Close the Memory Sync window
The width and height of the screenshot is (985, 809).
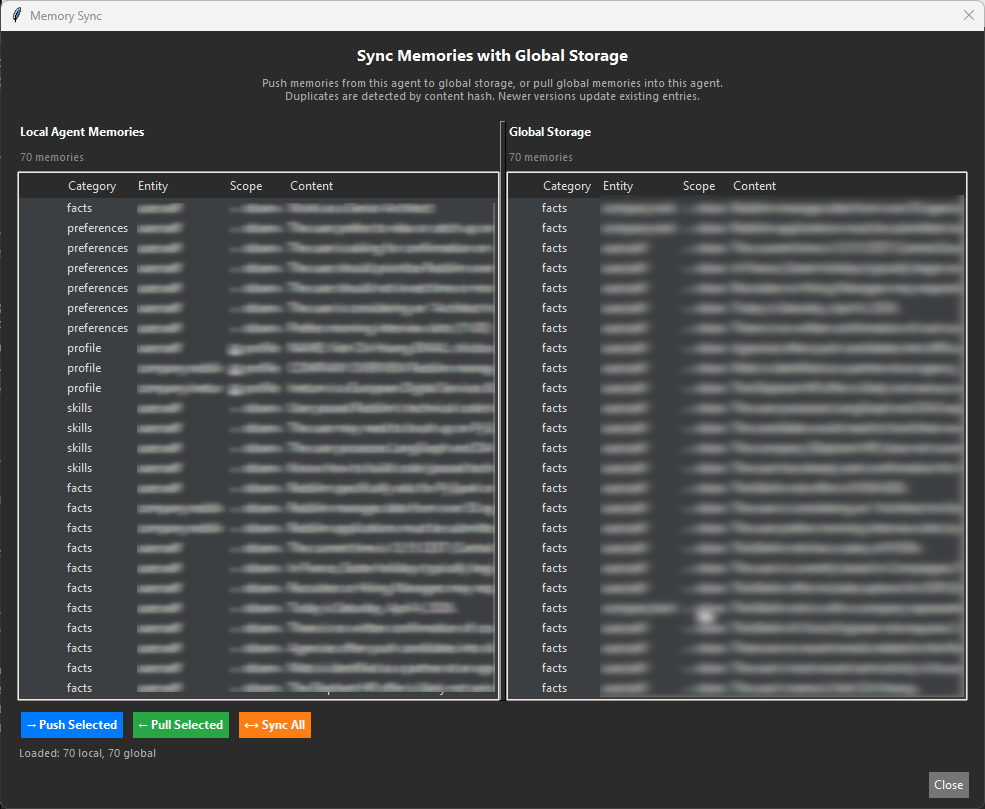(947, 784)
